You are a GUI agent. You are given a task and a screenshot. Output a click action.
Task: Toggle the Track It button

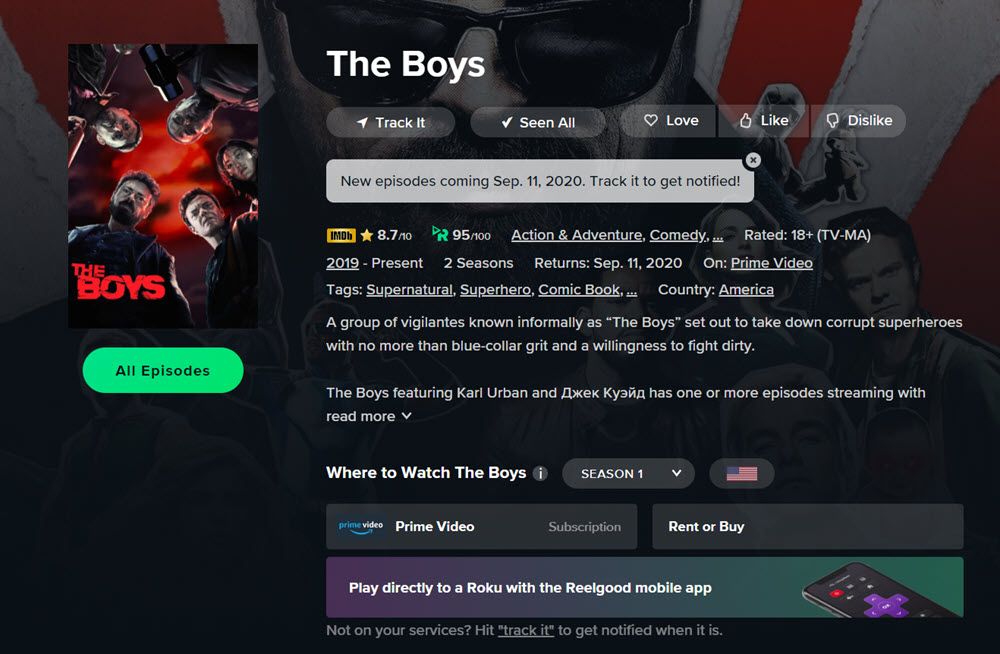point(390,123)
